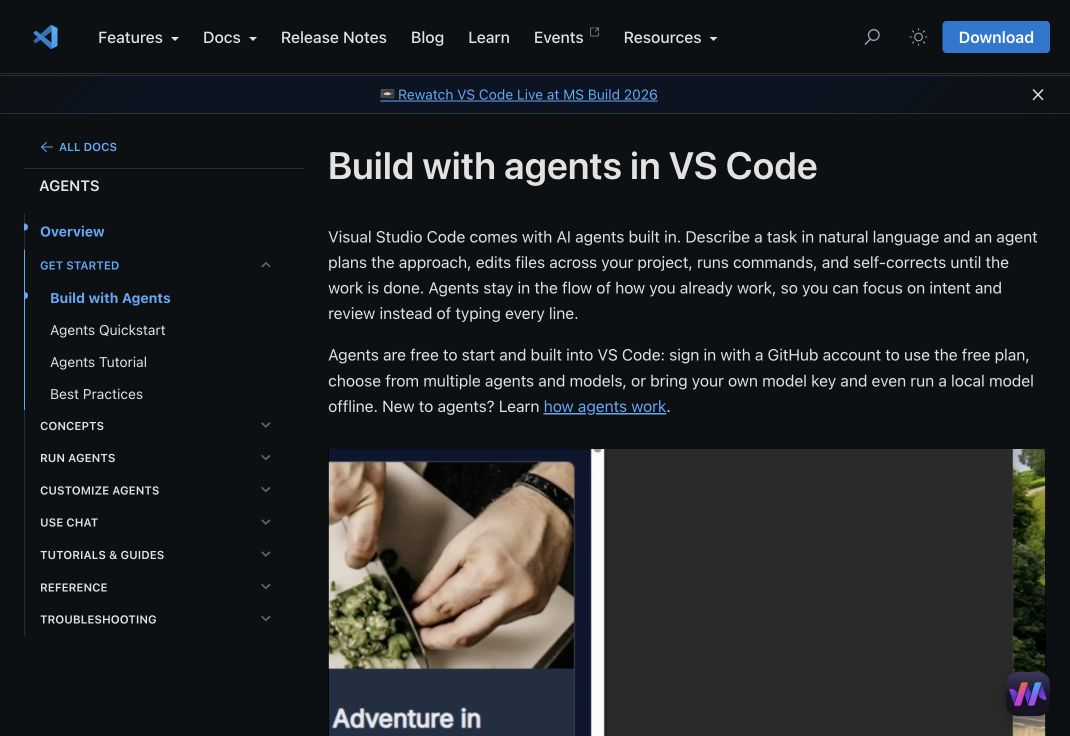This screenshot has width=1070, height=736.
Task: Open the site search magnifier icon
Action: [x=872, y=37]
